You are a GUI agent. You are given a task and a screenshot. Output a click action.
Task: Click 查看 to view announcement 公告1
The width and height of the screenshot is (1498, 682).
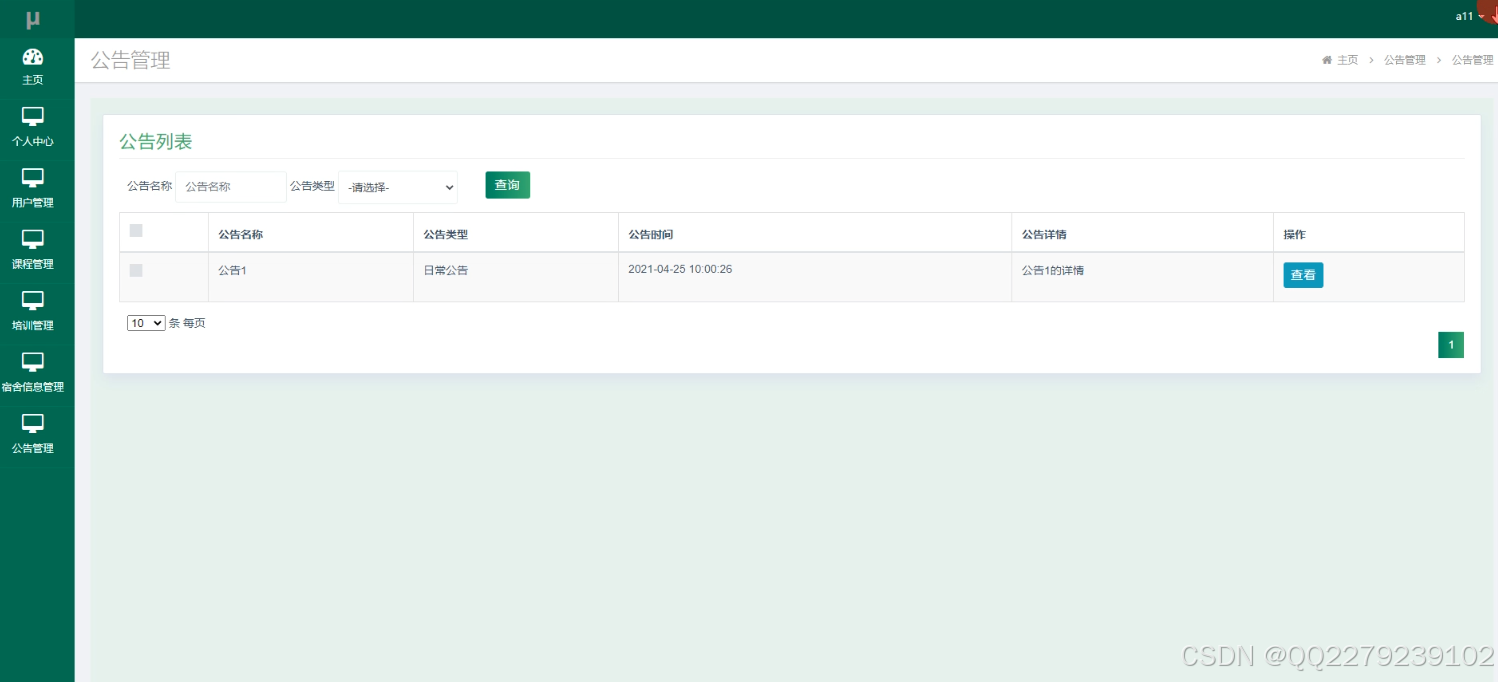tap(1303, 274)
